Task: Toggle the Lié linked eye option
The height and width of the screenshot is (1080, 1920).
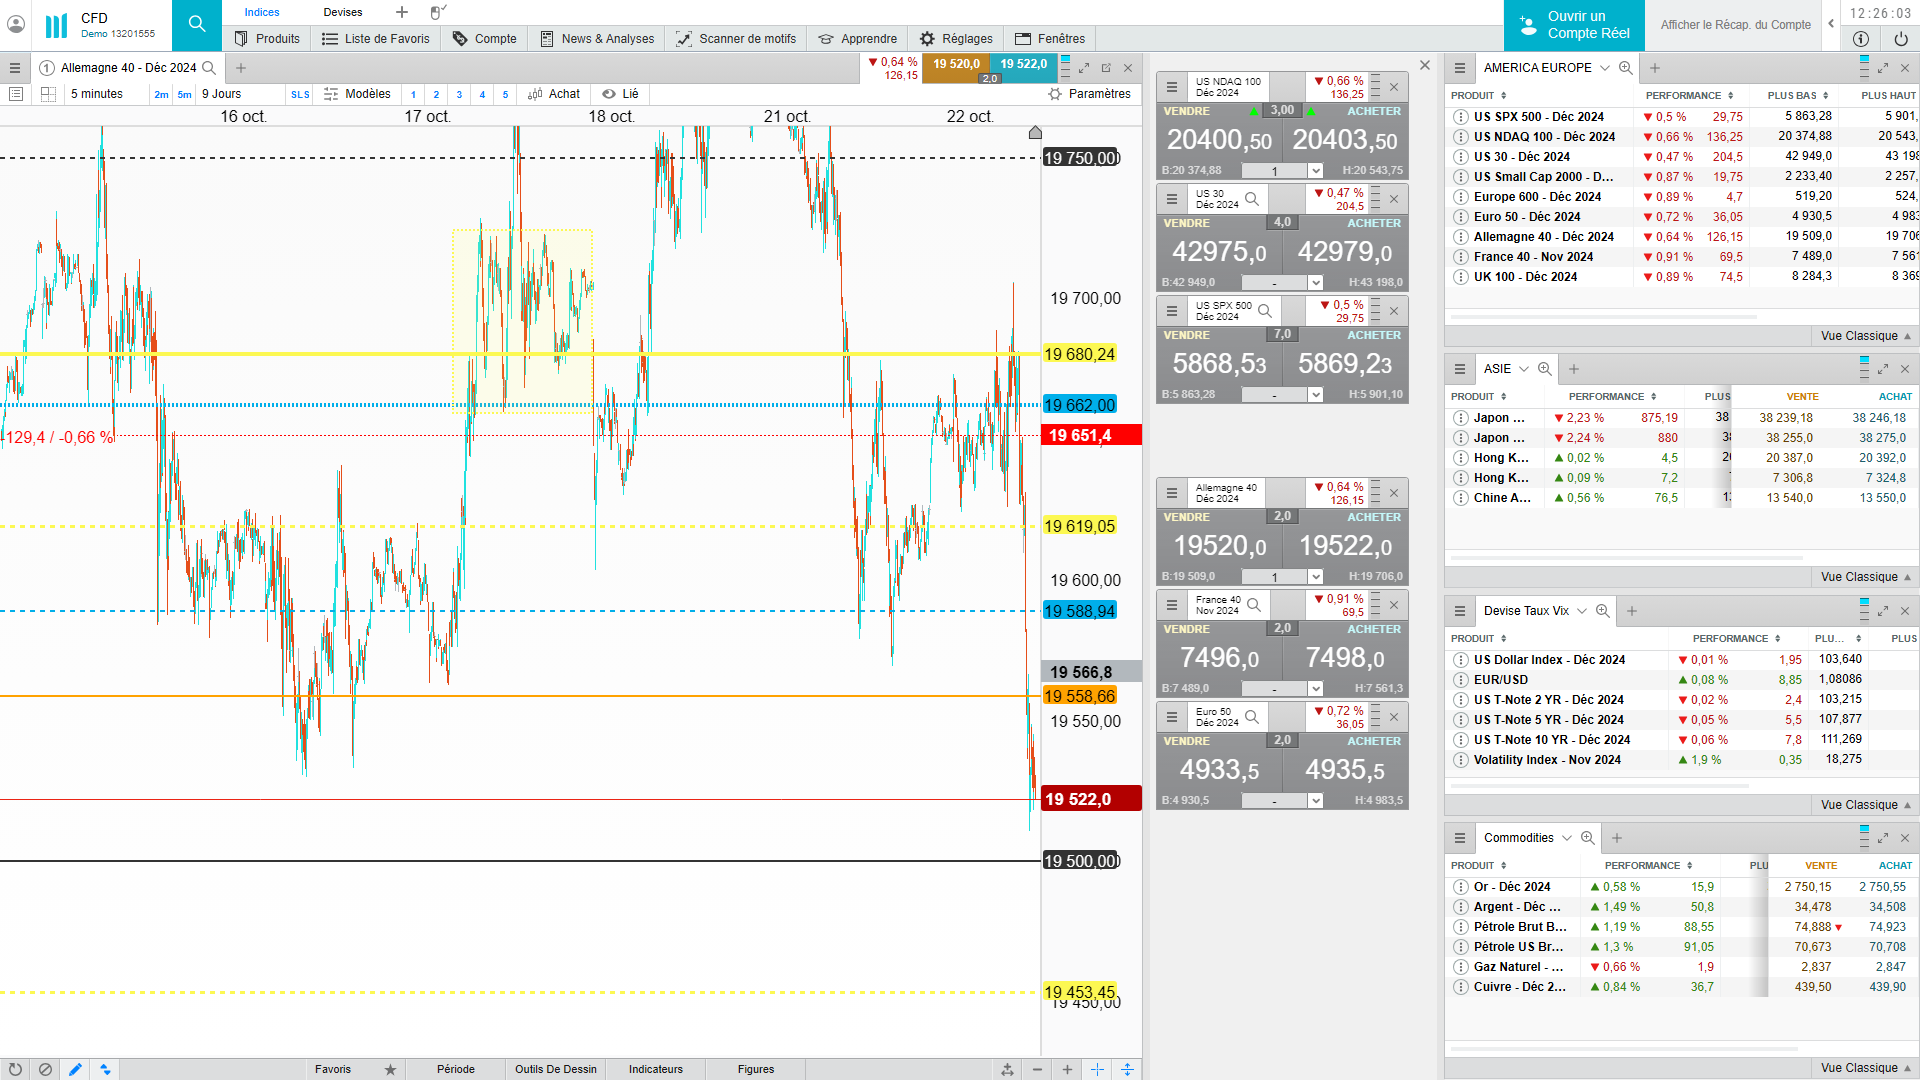Action: coord(620,94)
